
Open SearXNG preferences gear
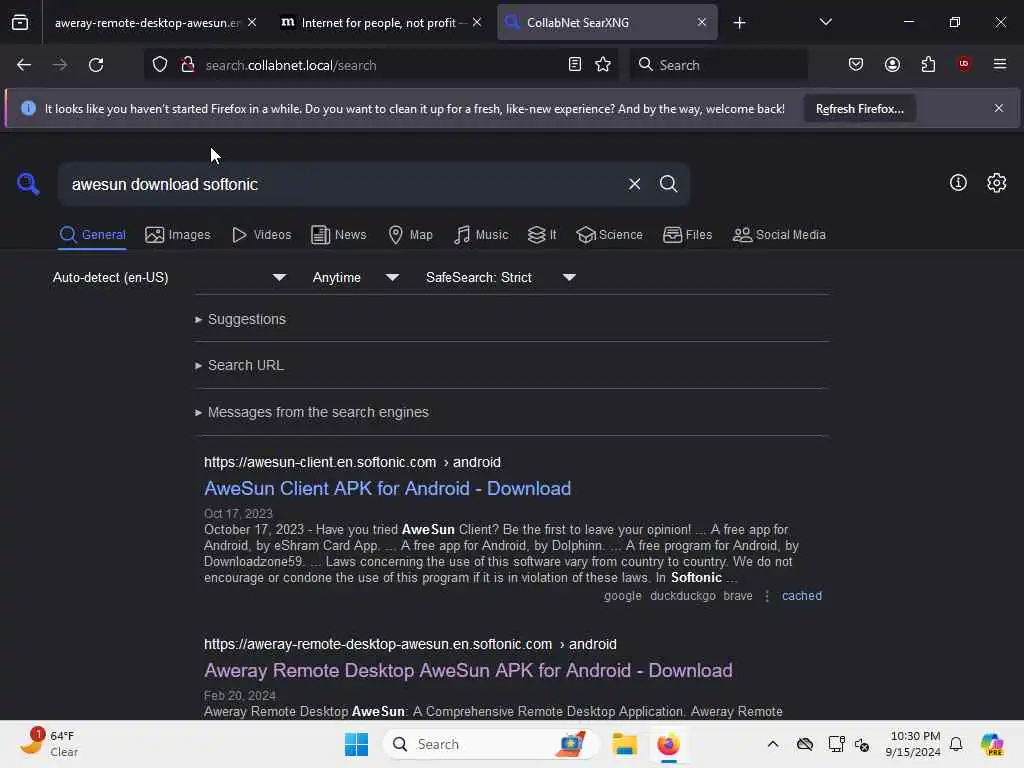point(997,183)
